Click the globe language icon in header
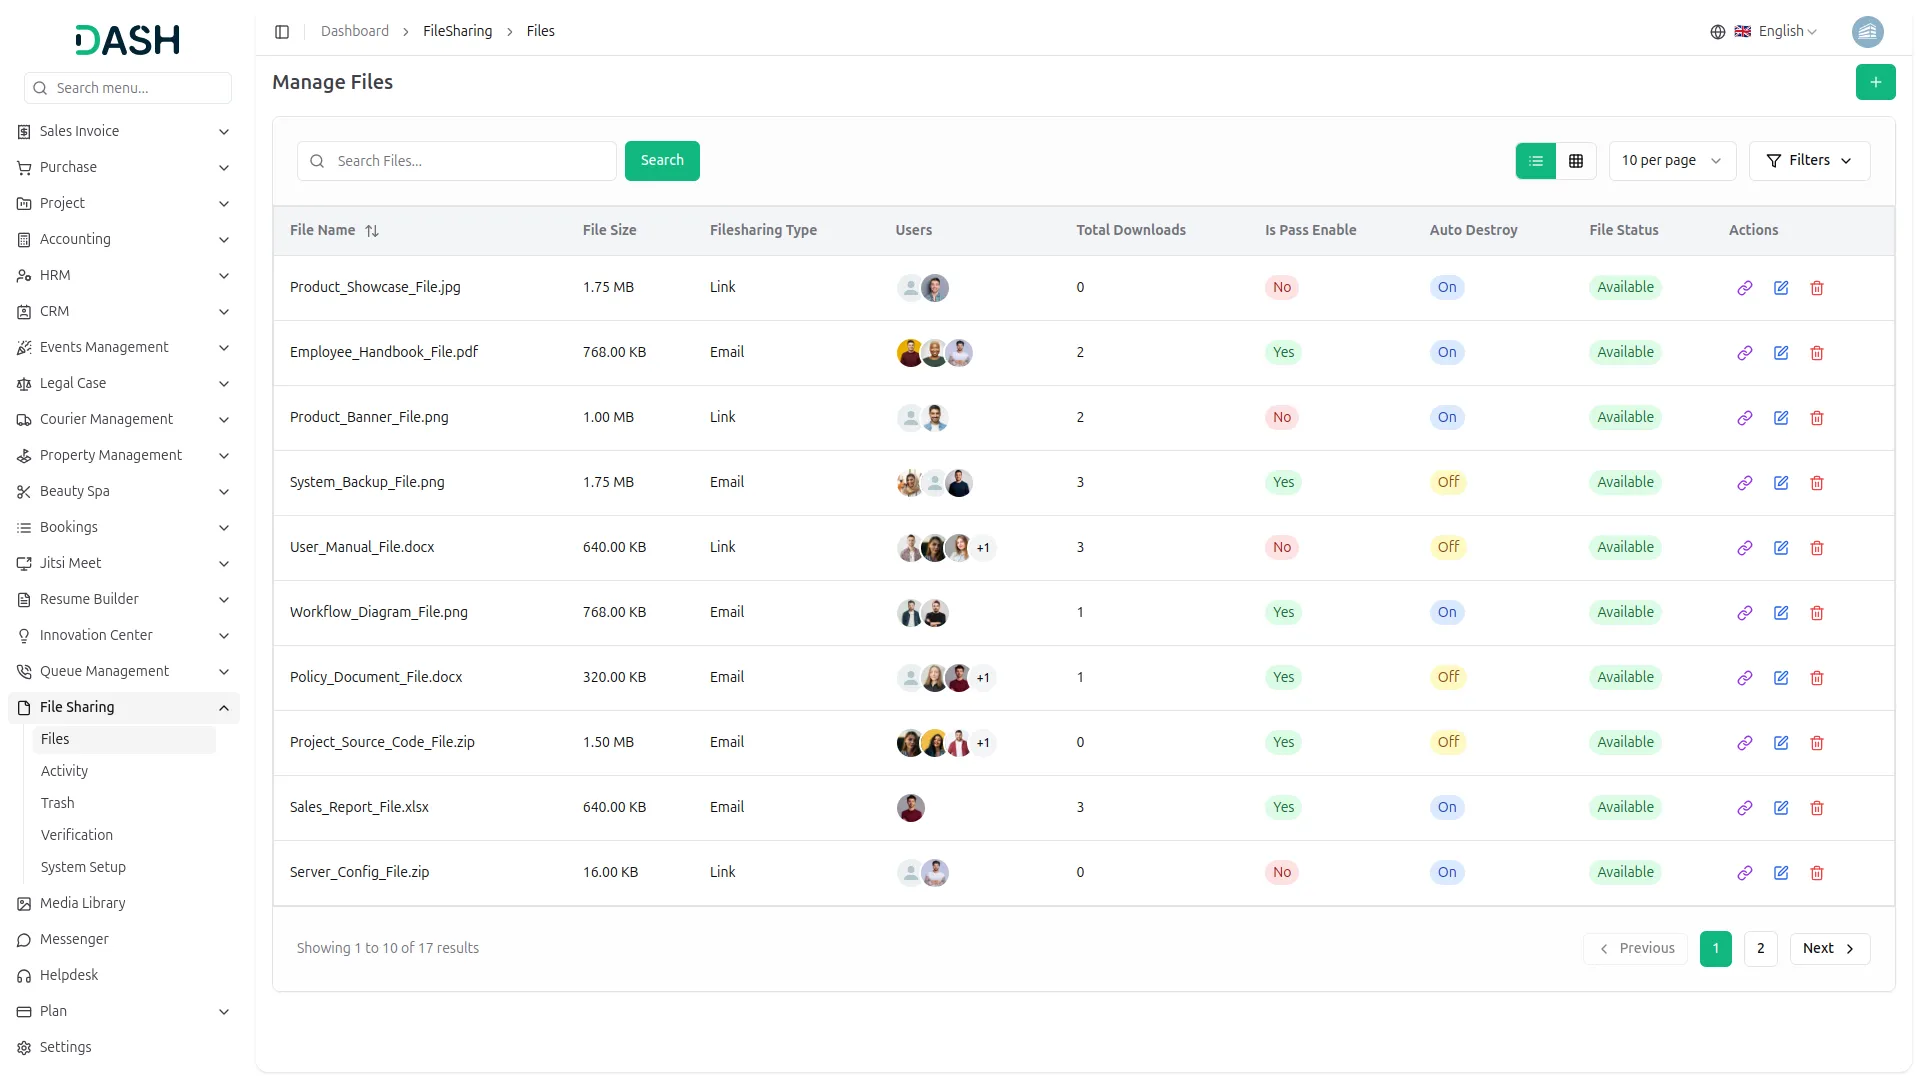Image resolution: width=1920 pixels, height=1080 pixels. (1717, 31)
